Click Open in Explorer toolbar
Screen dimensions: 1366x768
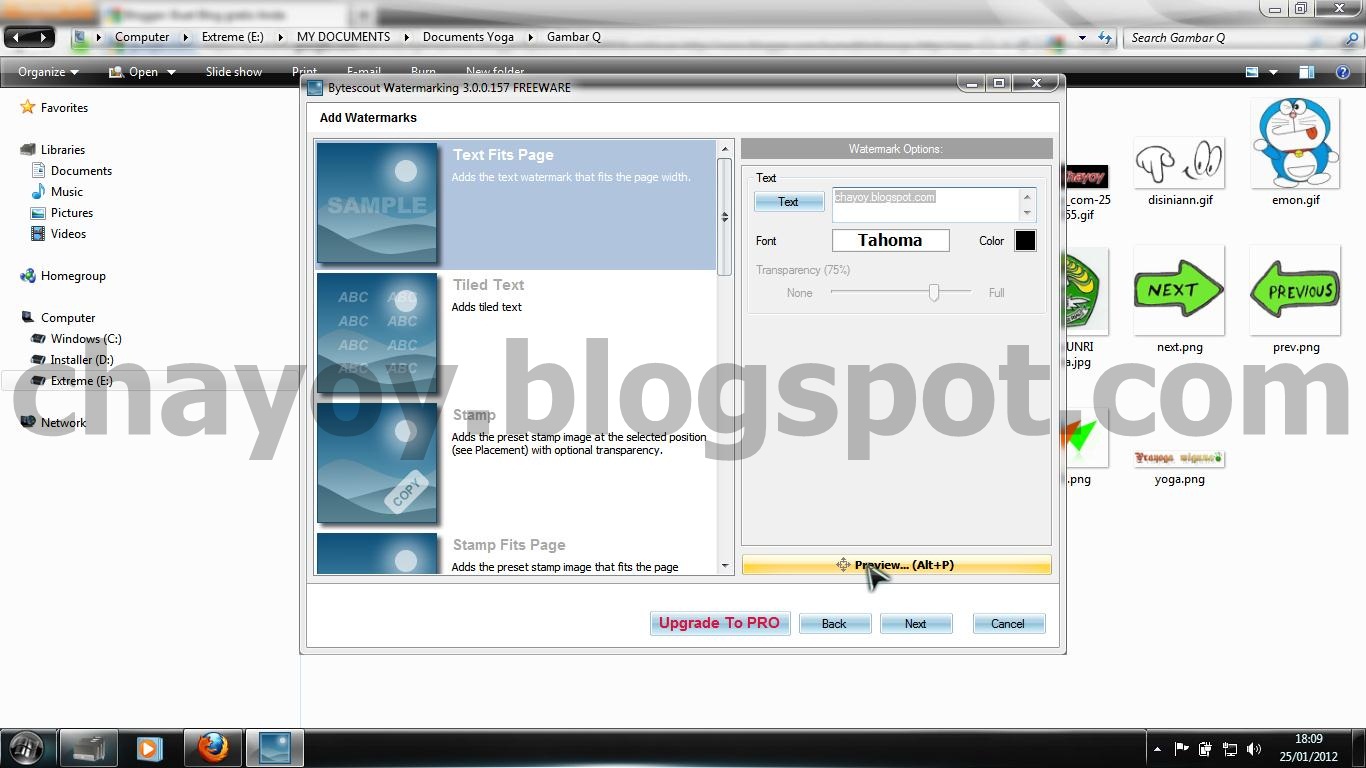coord(133,72)
